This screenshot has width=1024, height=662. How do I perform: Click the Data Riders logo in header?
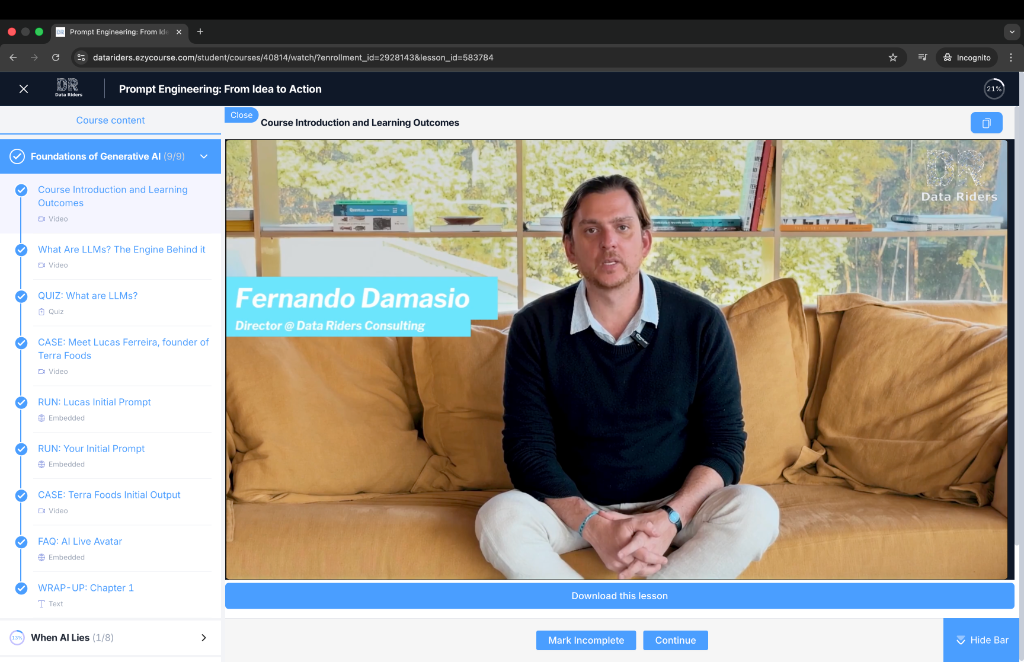click(x=69, y=87)
